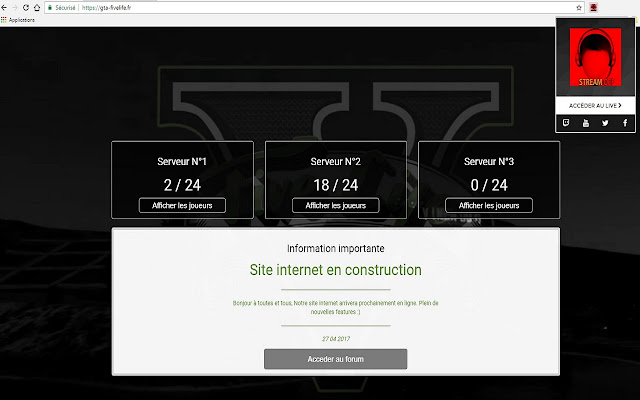
Task: Click the 2 / 24 player count
Action: tap(182, 185)
